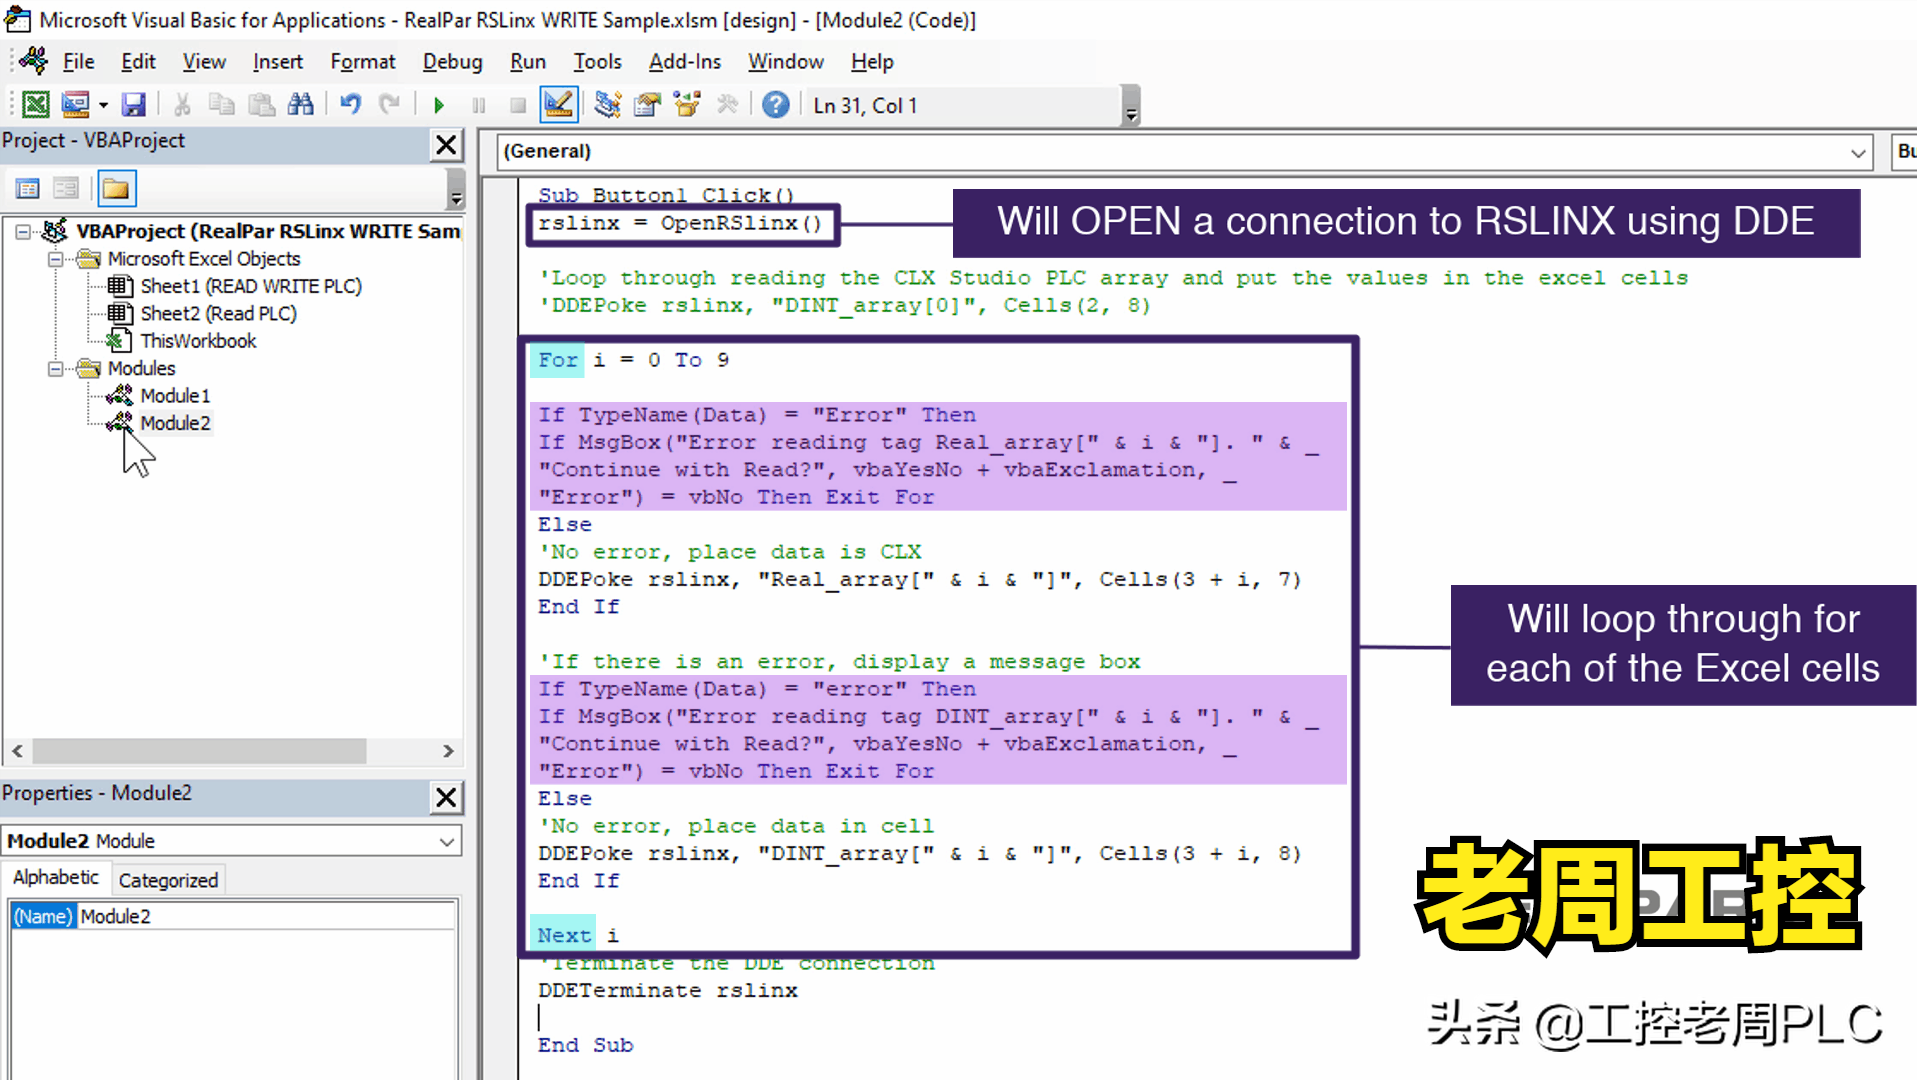The height and width of the screenshot is (1080, 1917).
Task: Click the View Code icon in Project panel
Action: click(x=28, y=188)
